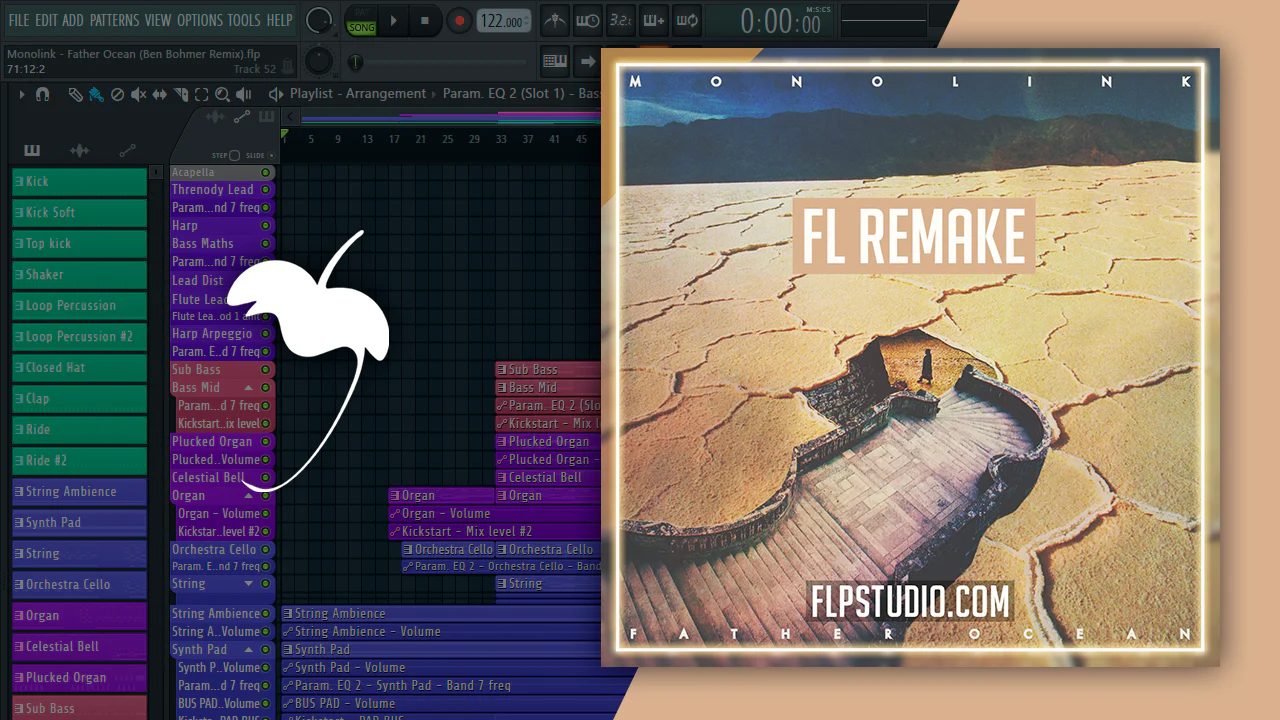Select the Zoom magnifier tool
This screenshot has height=720, width=1280.
222,94
